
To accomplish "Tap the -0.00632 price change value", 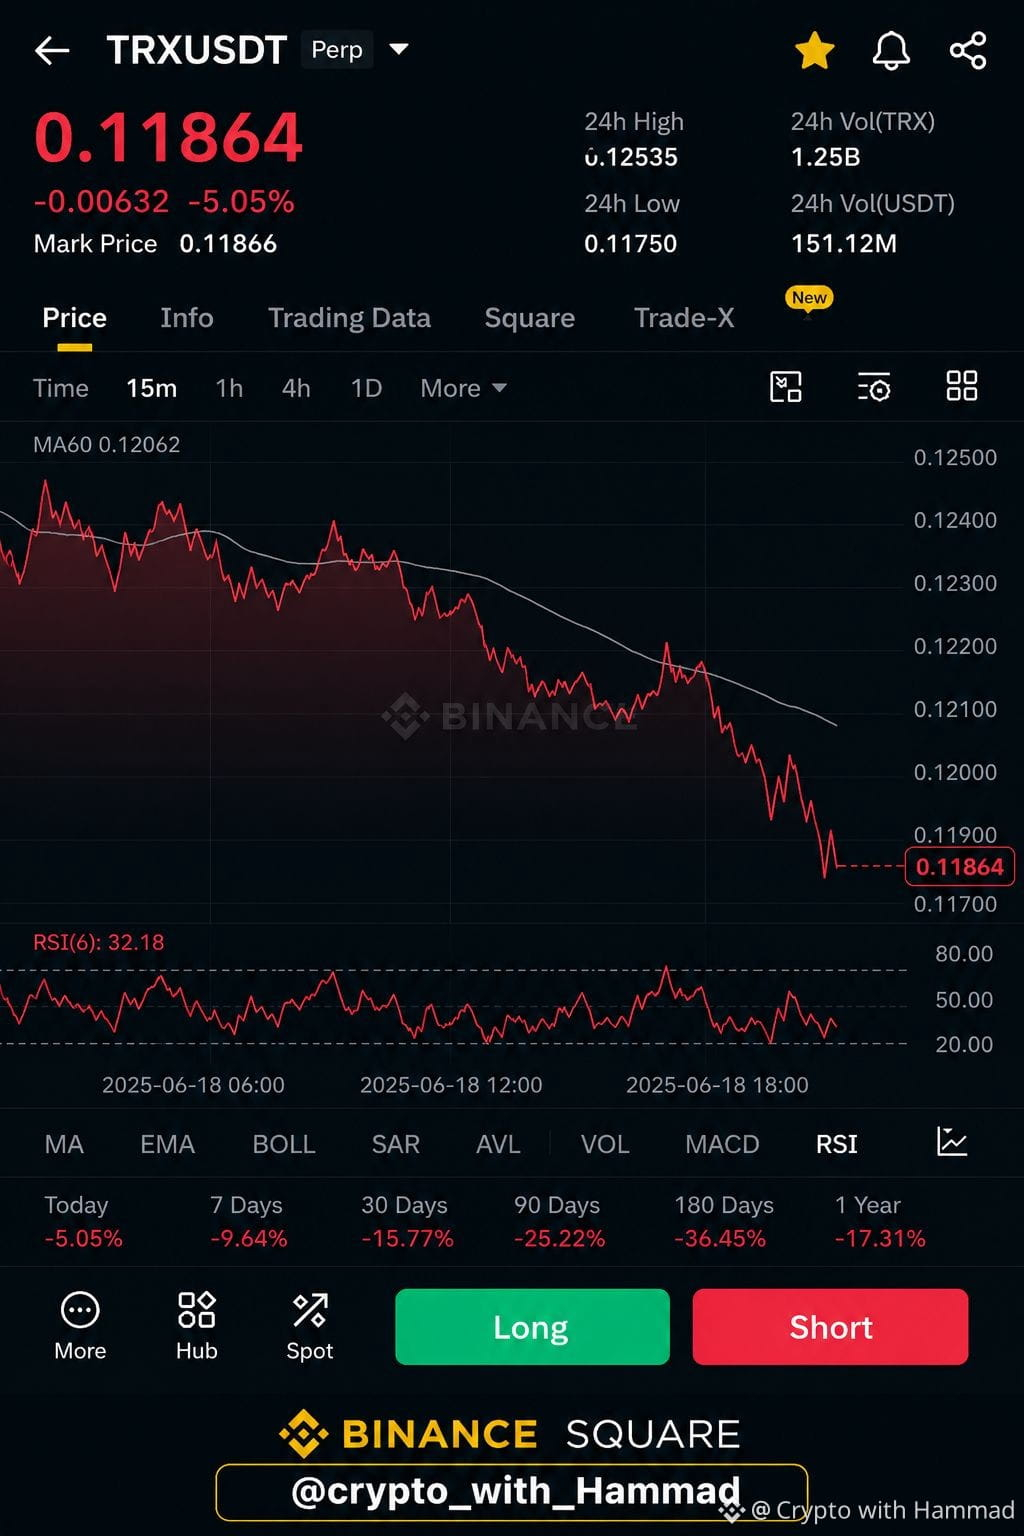I will tap(101, 202).
